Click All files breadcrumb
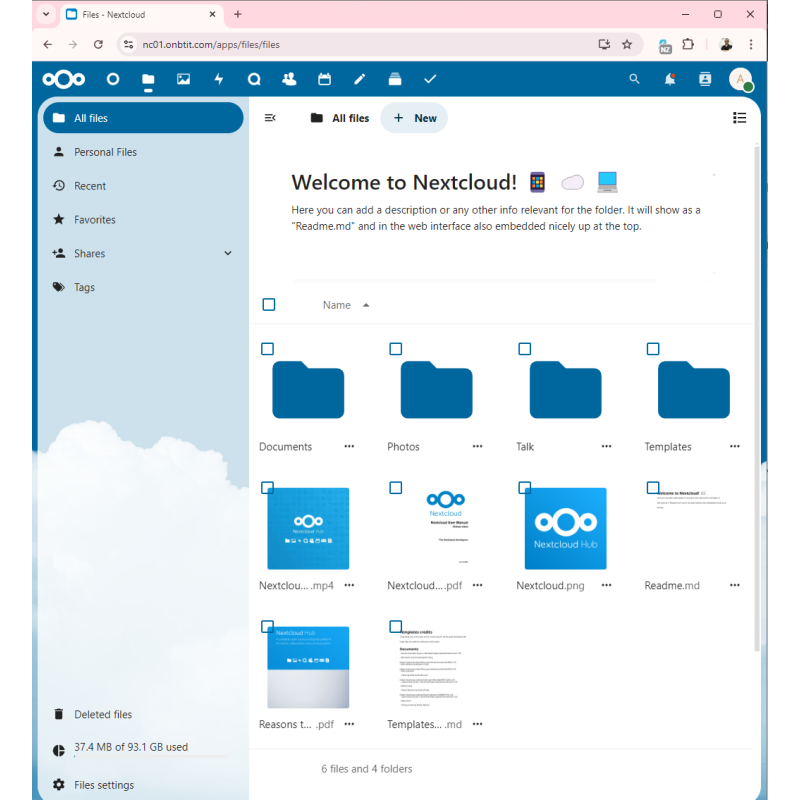Image resolution: width=800 pixels, height=800 pixels. 340,118
